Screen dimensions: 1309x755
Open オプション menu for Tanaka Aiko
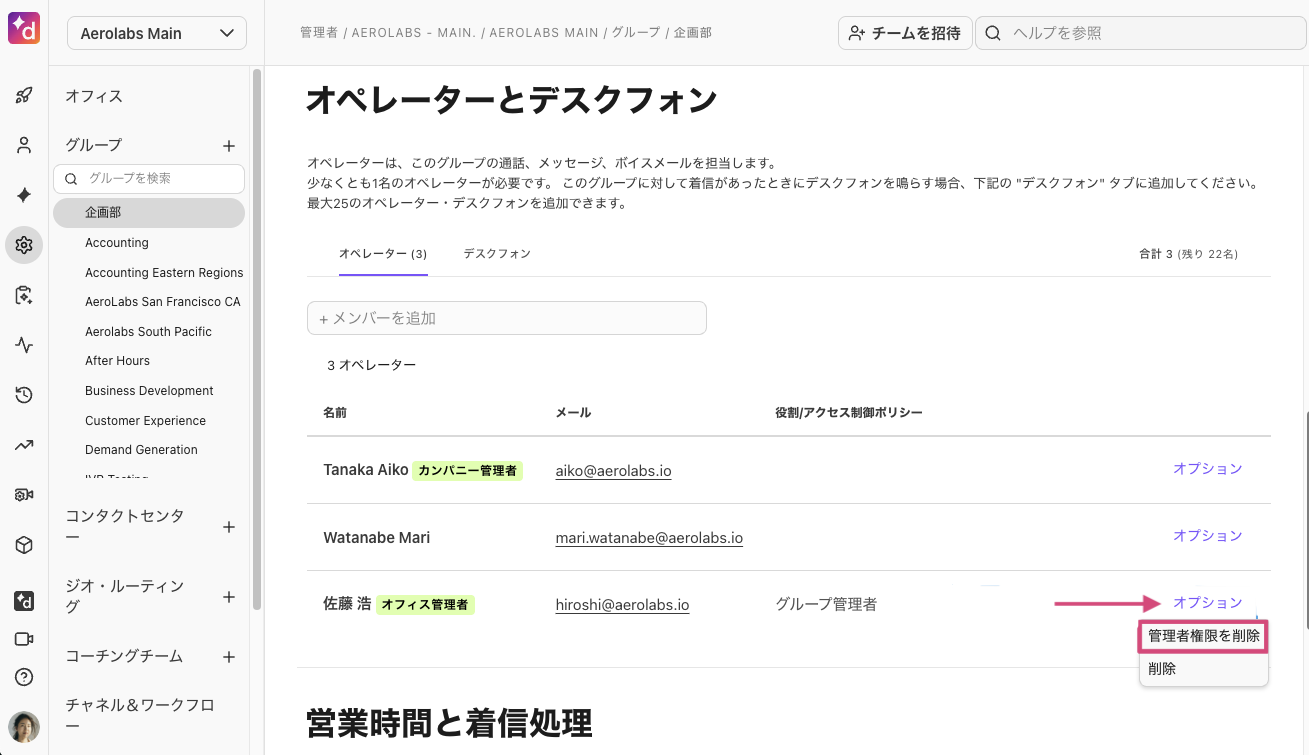[x=1207, y=469]
